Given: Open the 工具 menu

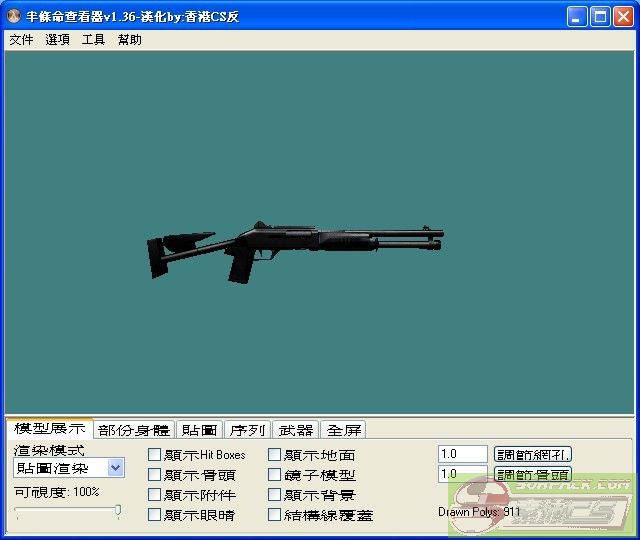Looking at the screenshot, I should click(93, 40).
